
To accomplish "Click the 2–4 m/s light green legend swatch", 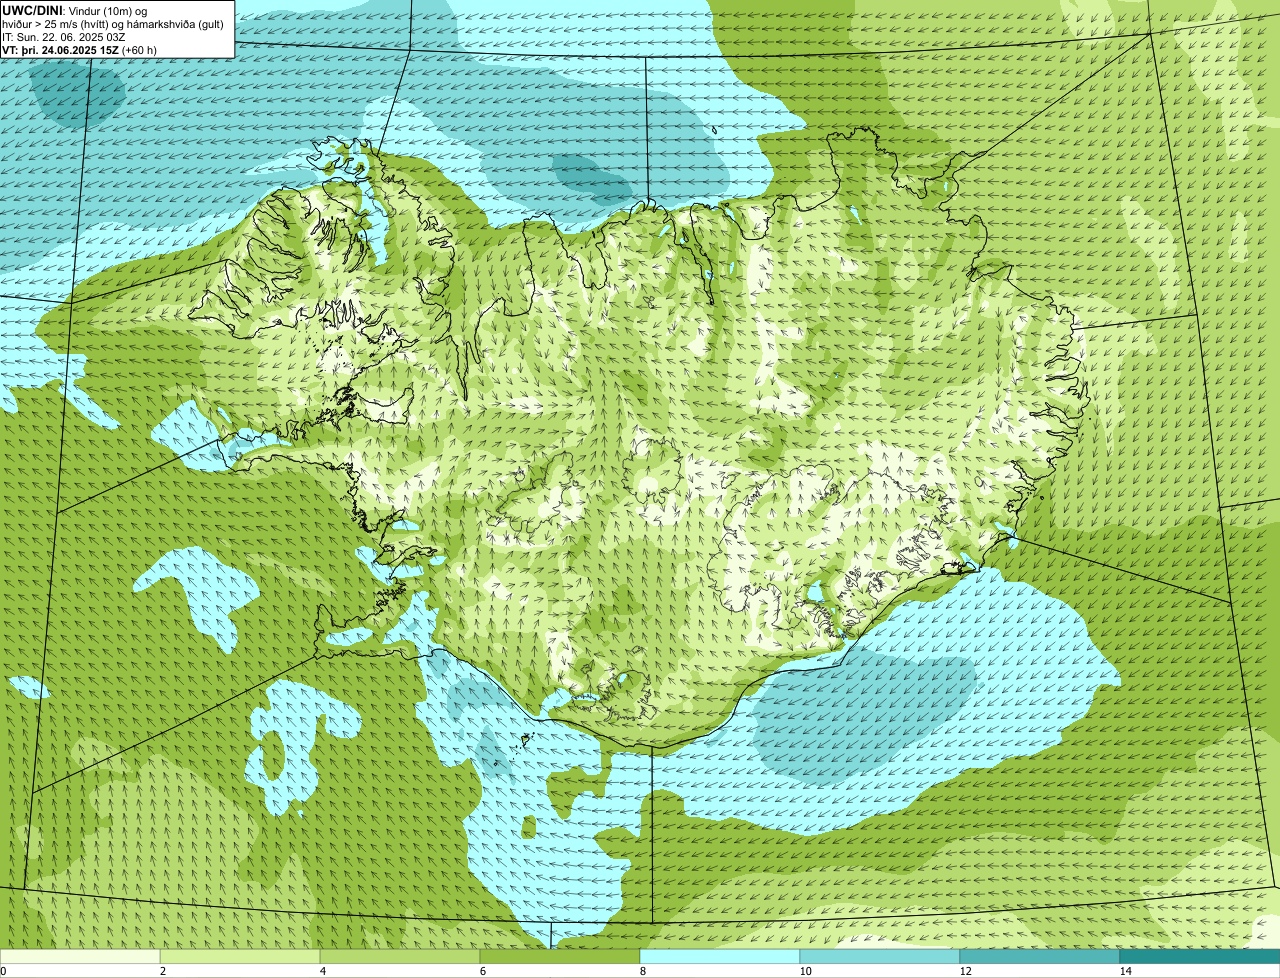I will click(240, 956).
